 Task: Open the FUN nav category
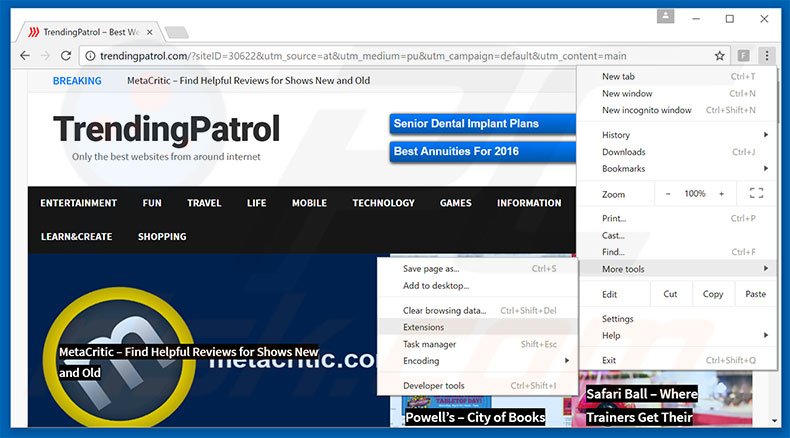click(152, 203)
